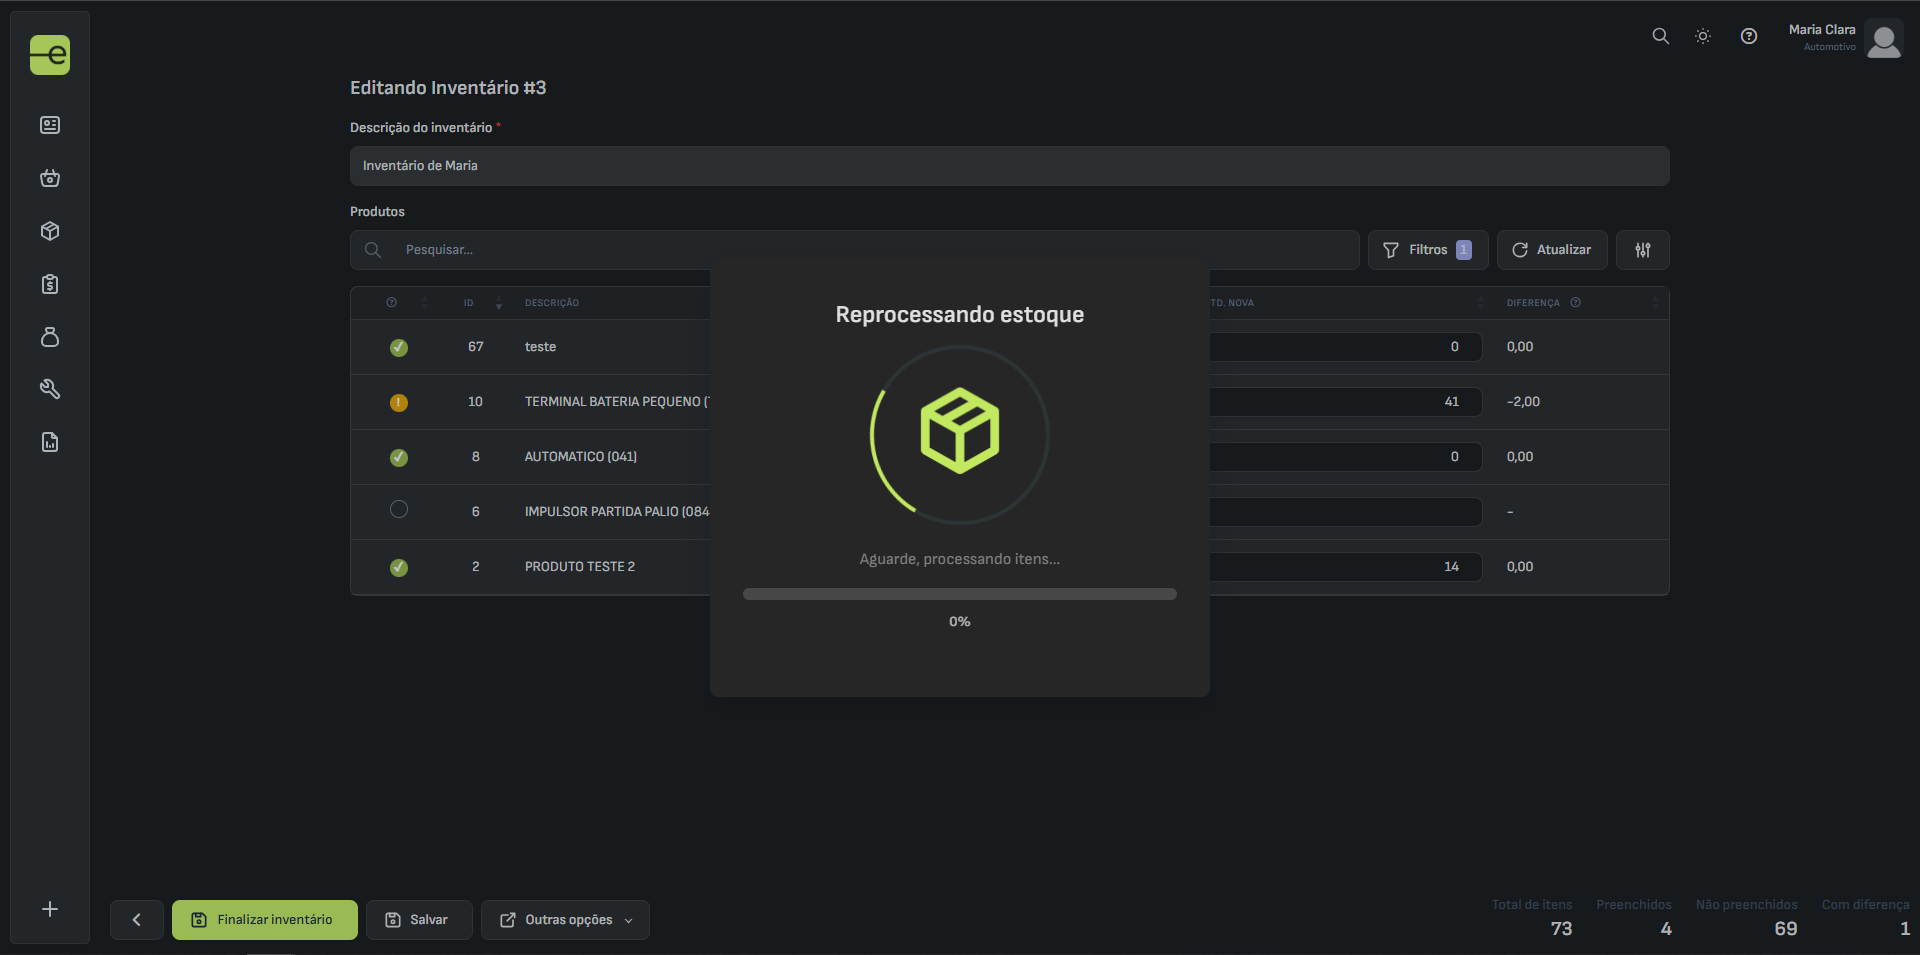Open the shopping basket sidebar icon
The height and width of the screenshot is (955, 1920).
50,178
